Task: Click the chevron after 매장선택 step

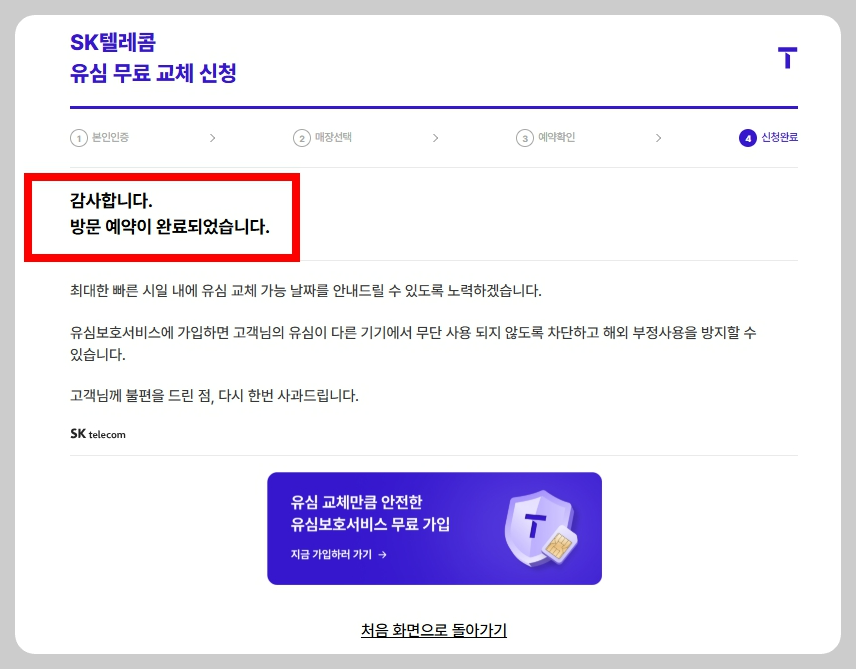Action: coord(435,138)
